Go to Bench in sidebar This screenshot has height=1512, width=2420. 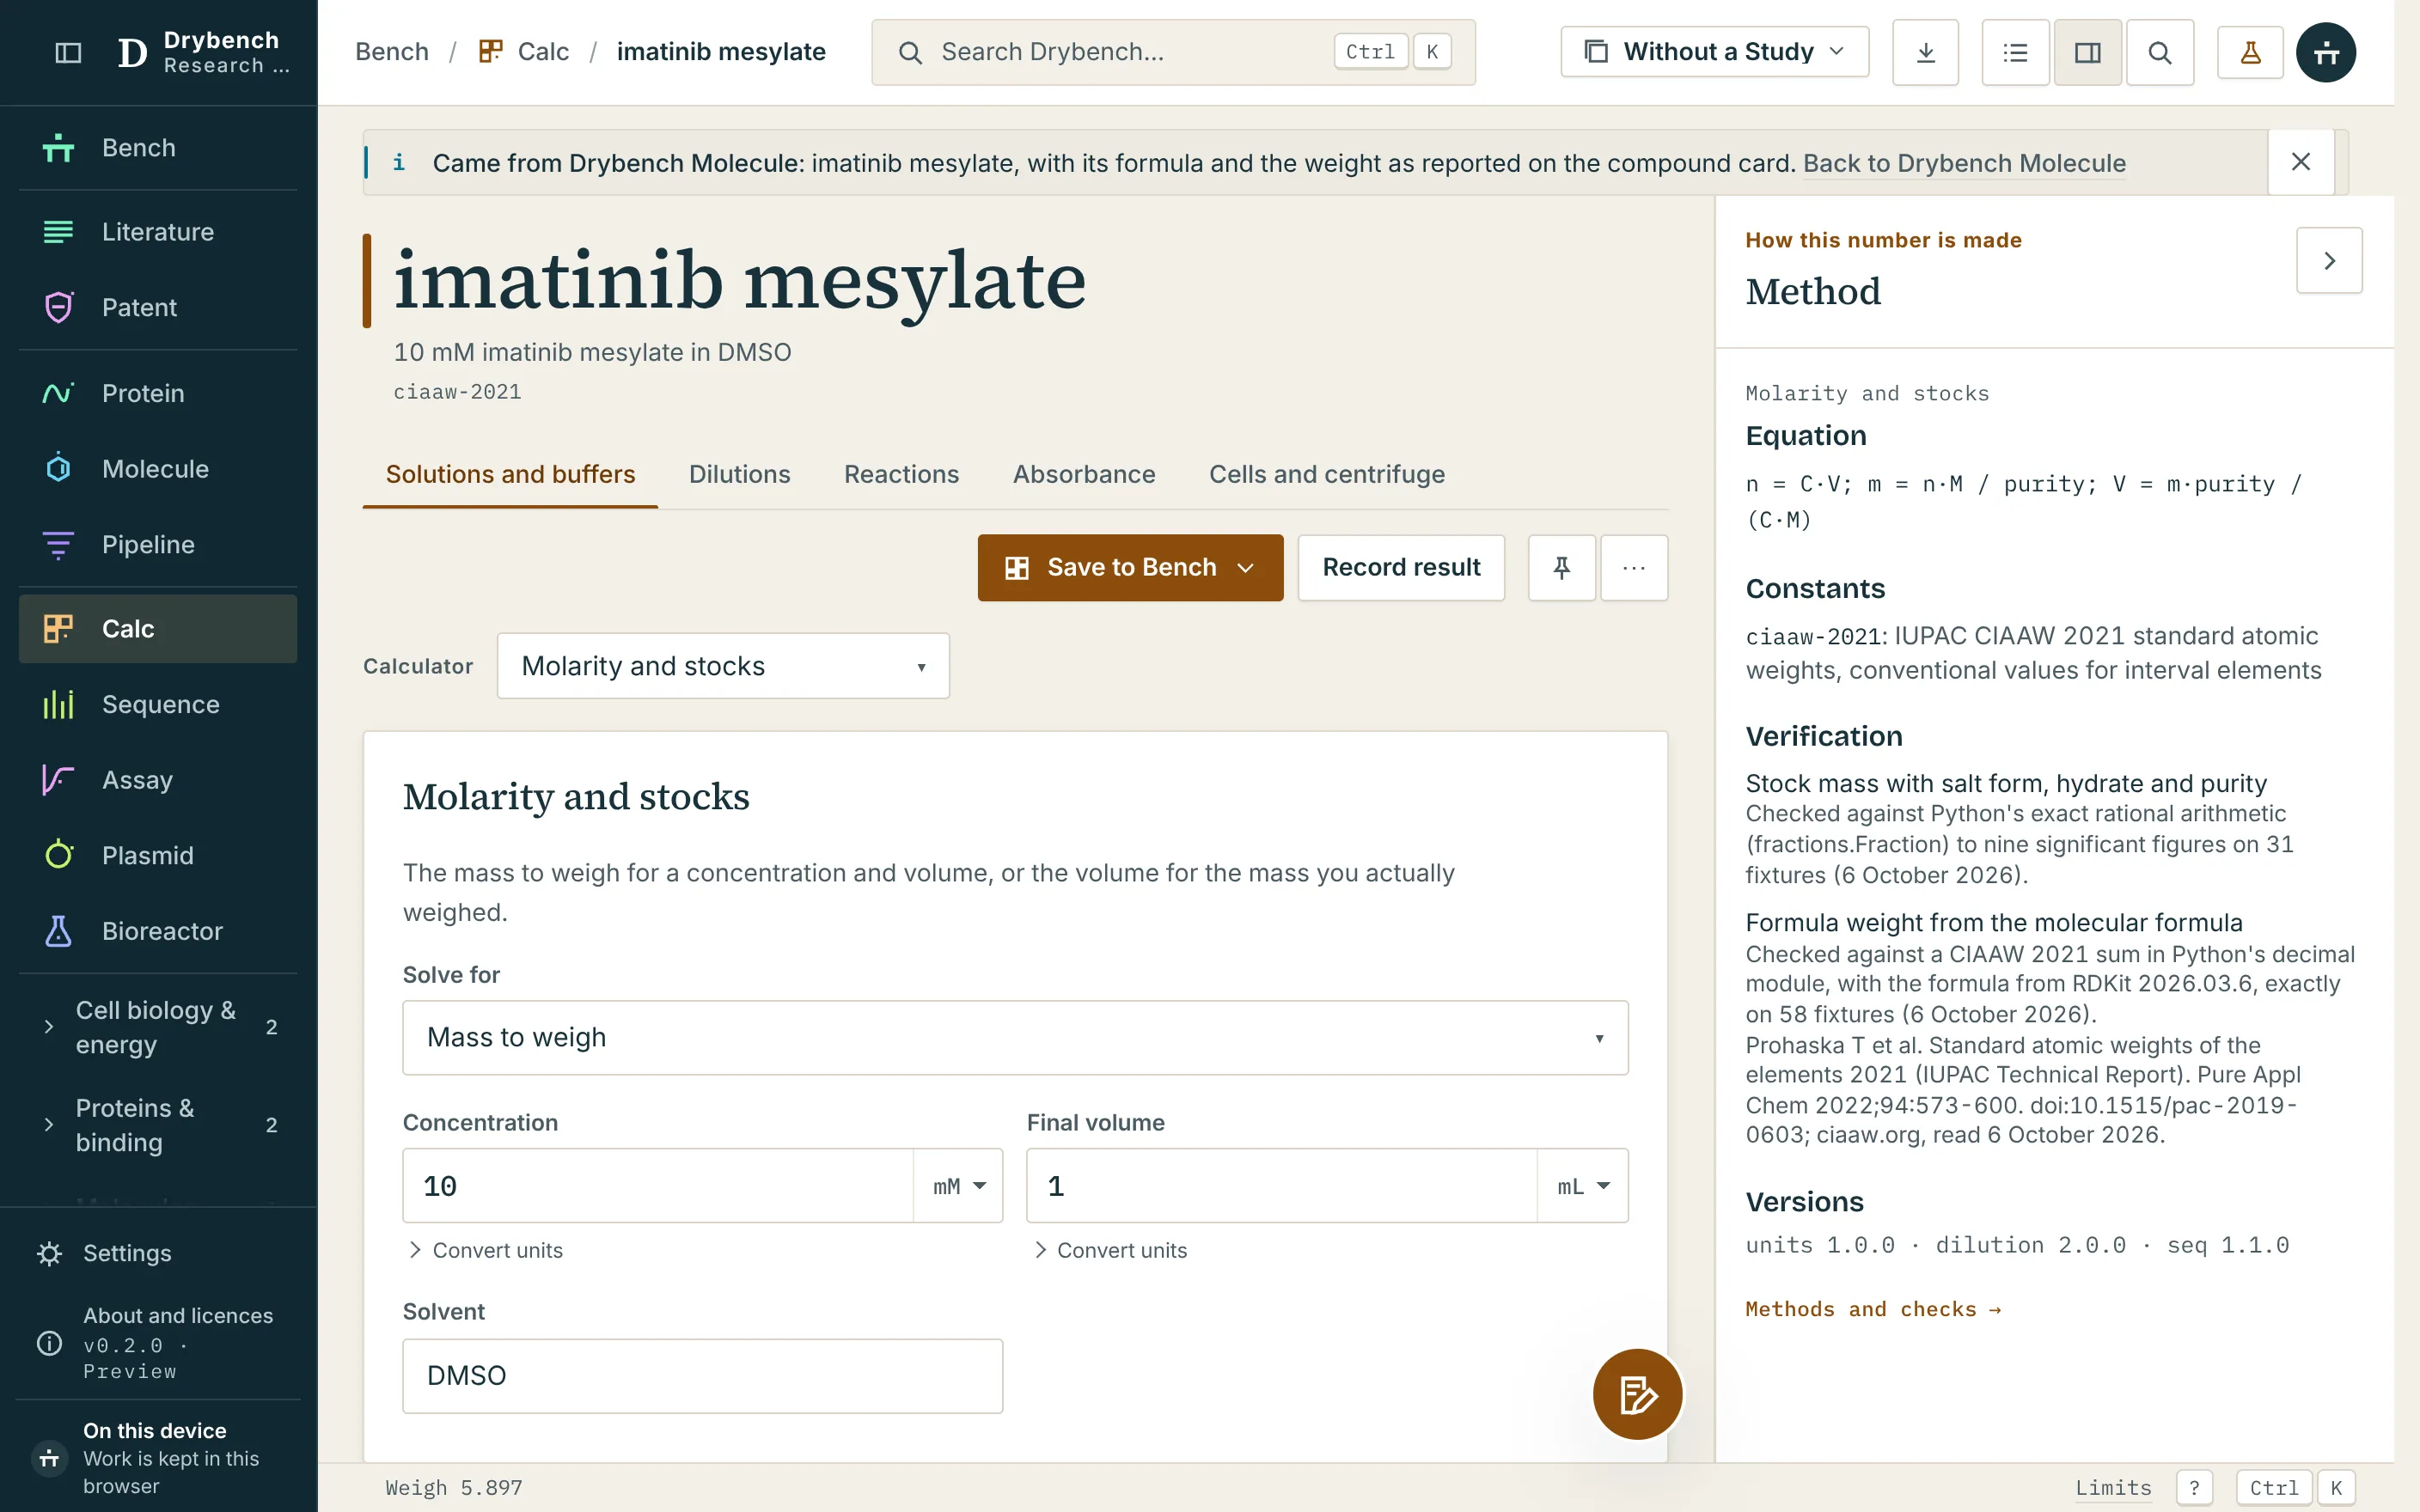pos(158,148)
